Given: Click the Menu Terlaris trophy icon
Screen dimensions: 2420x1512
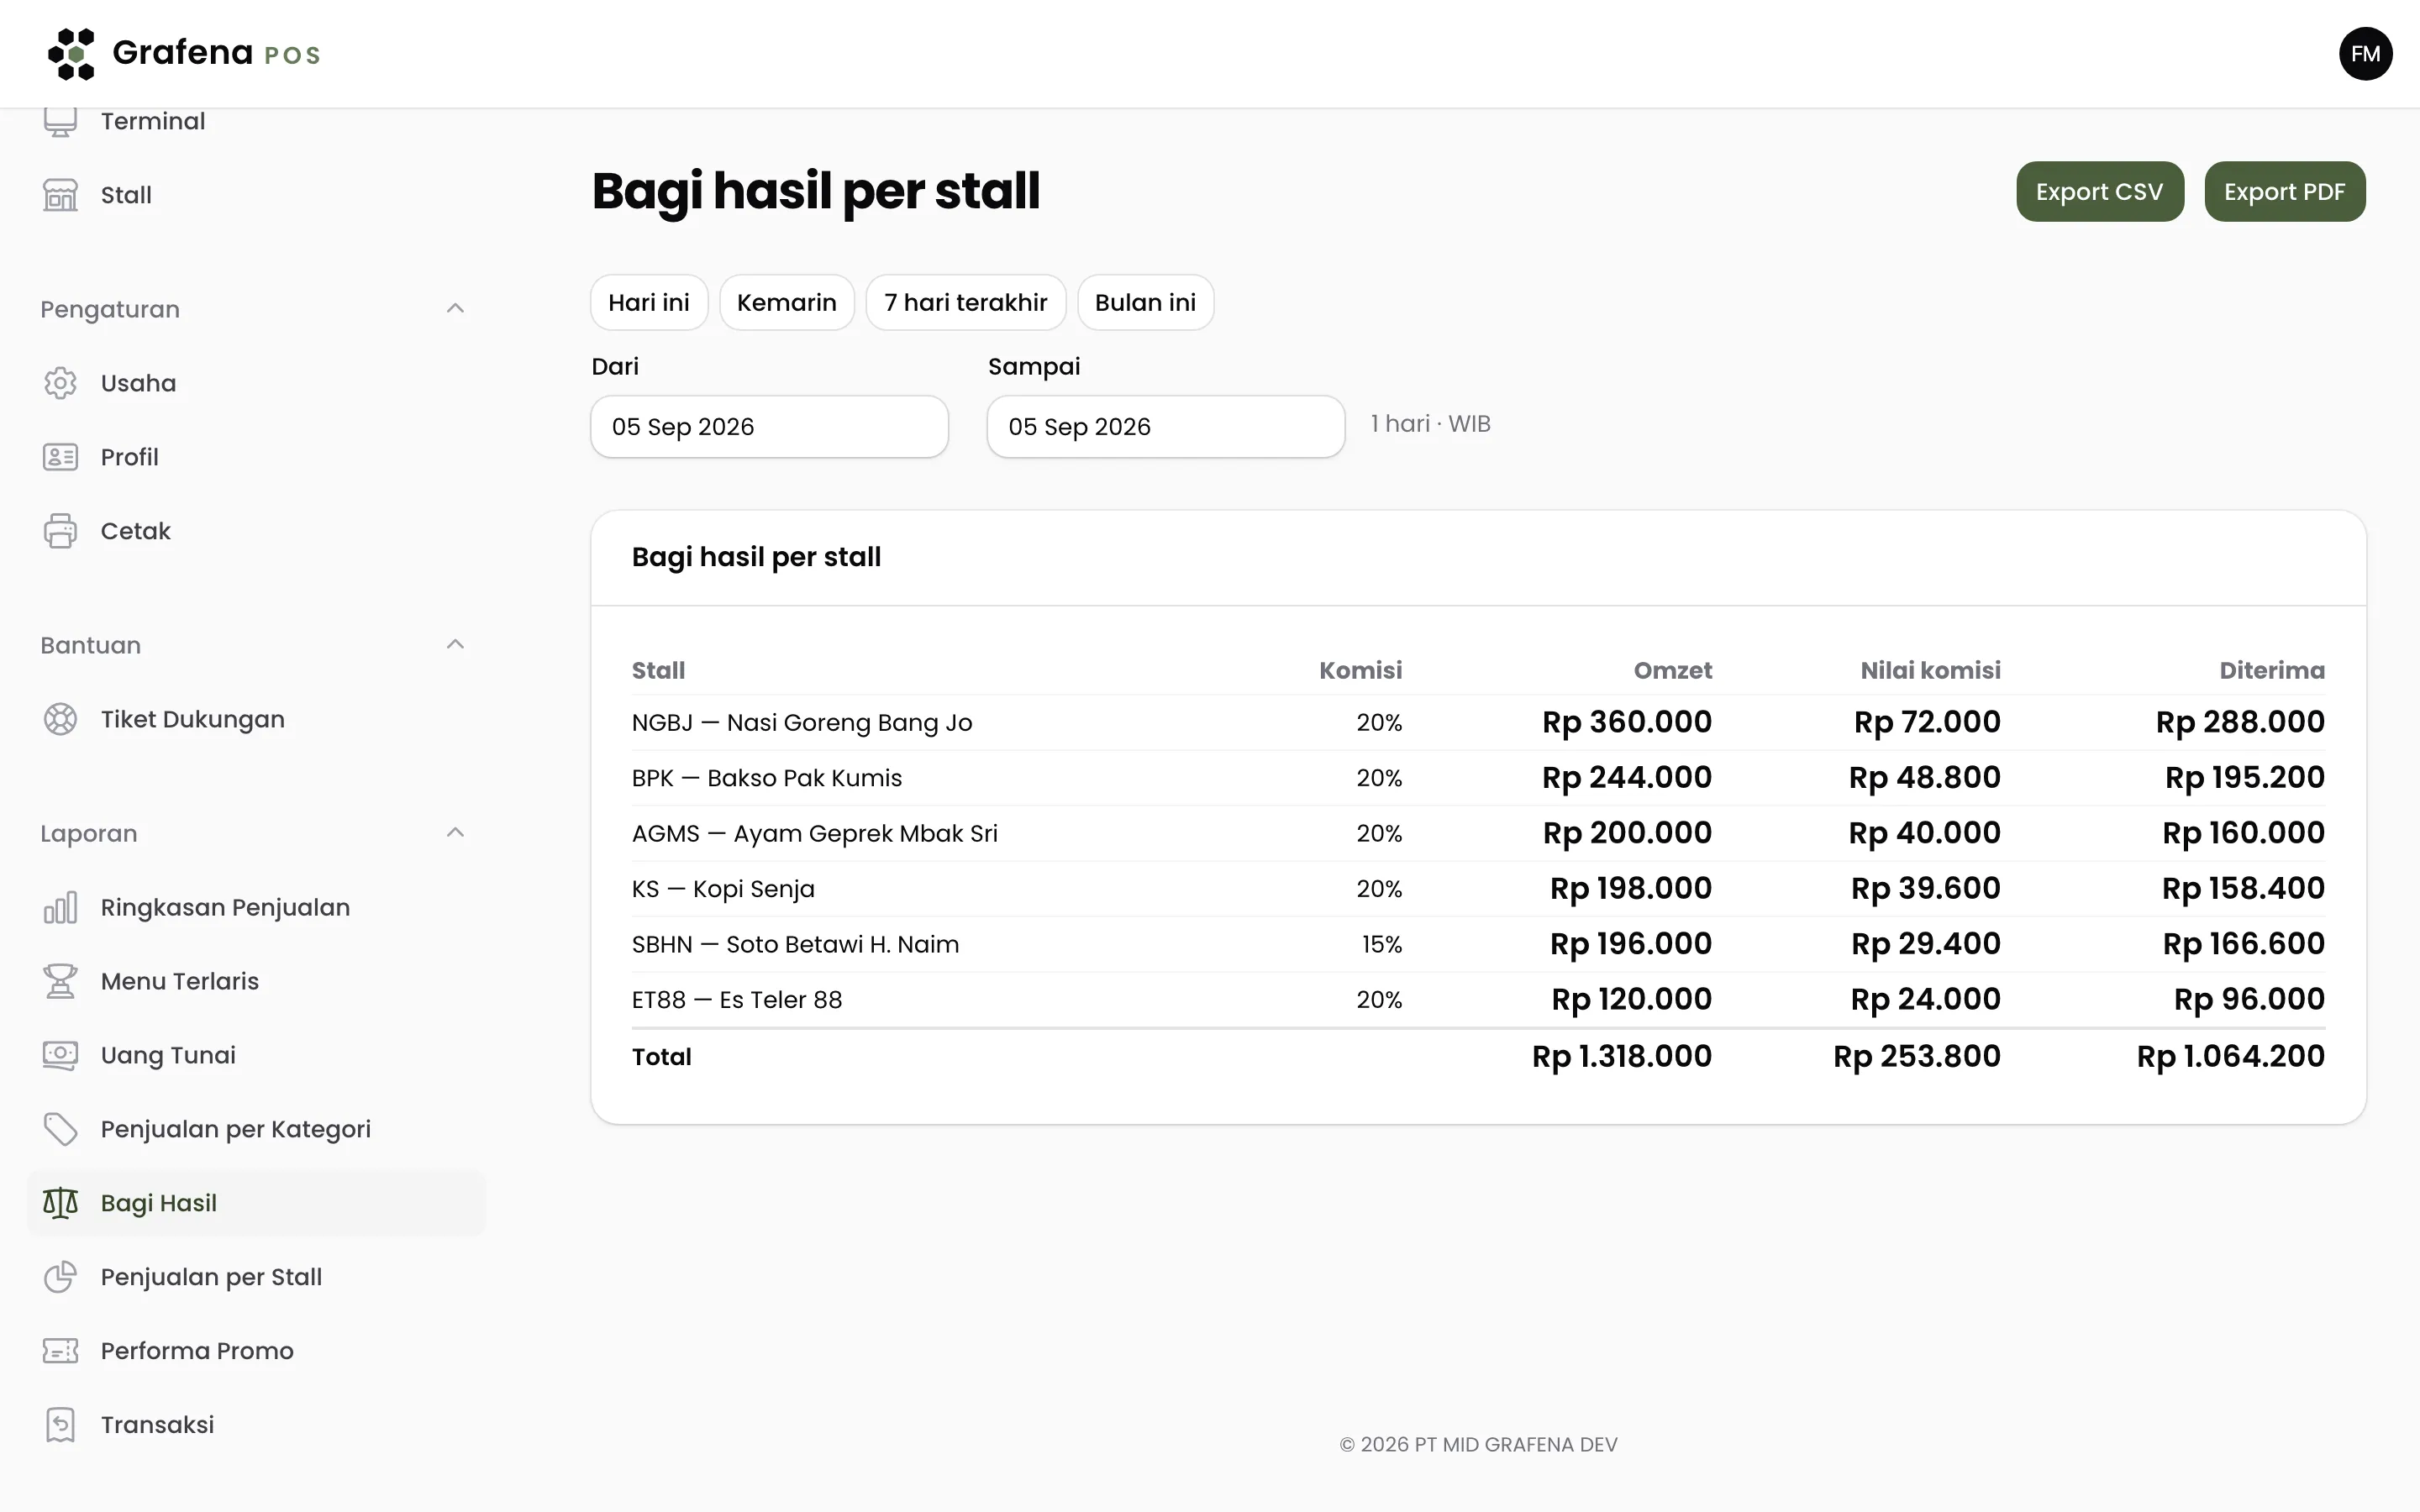Looking at the screenshot, I should [60, 981].
